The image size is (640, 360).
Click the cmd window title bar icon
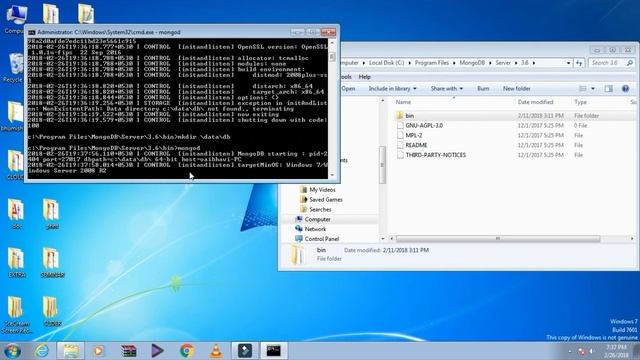coord(31,32)
